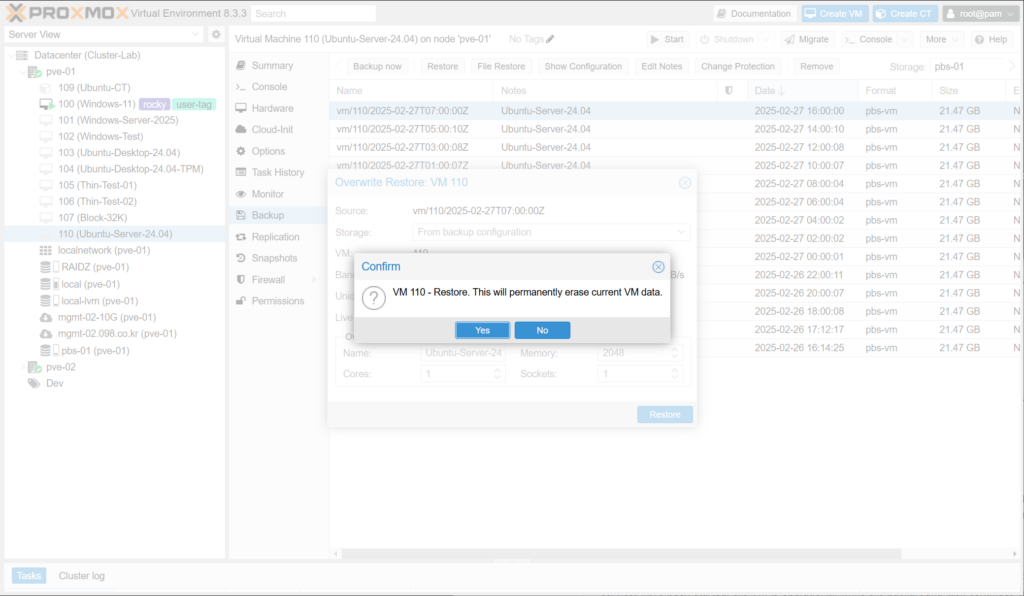Screen dimensions: 1024x596
Task: Close the Confirm dialog with X icon
Action: point(658,267)
